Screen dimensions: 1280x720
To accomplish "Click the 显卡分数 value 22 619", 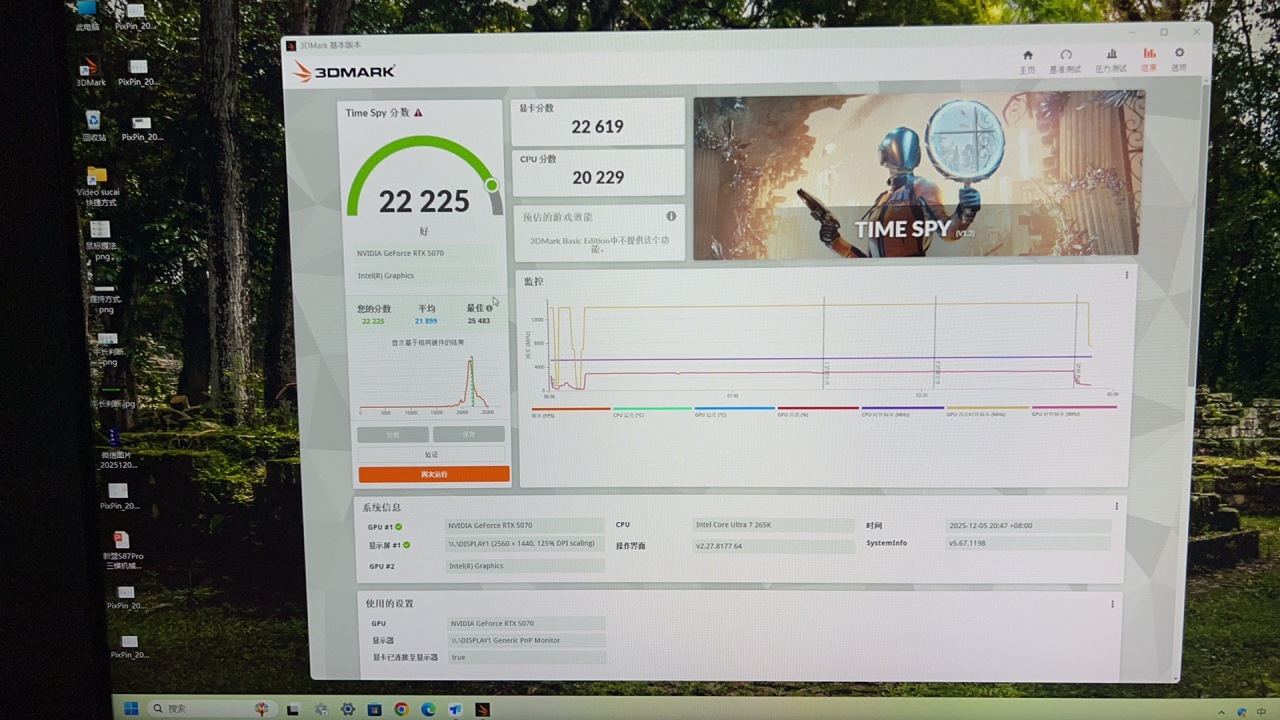I will pyautogui.click(x=597, y=127).
